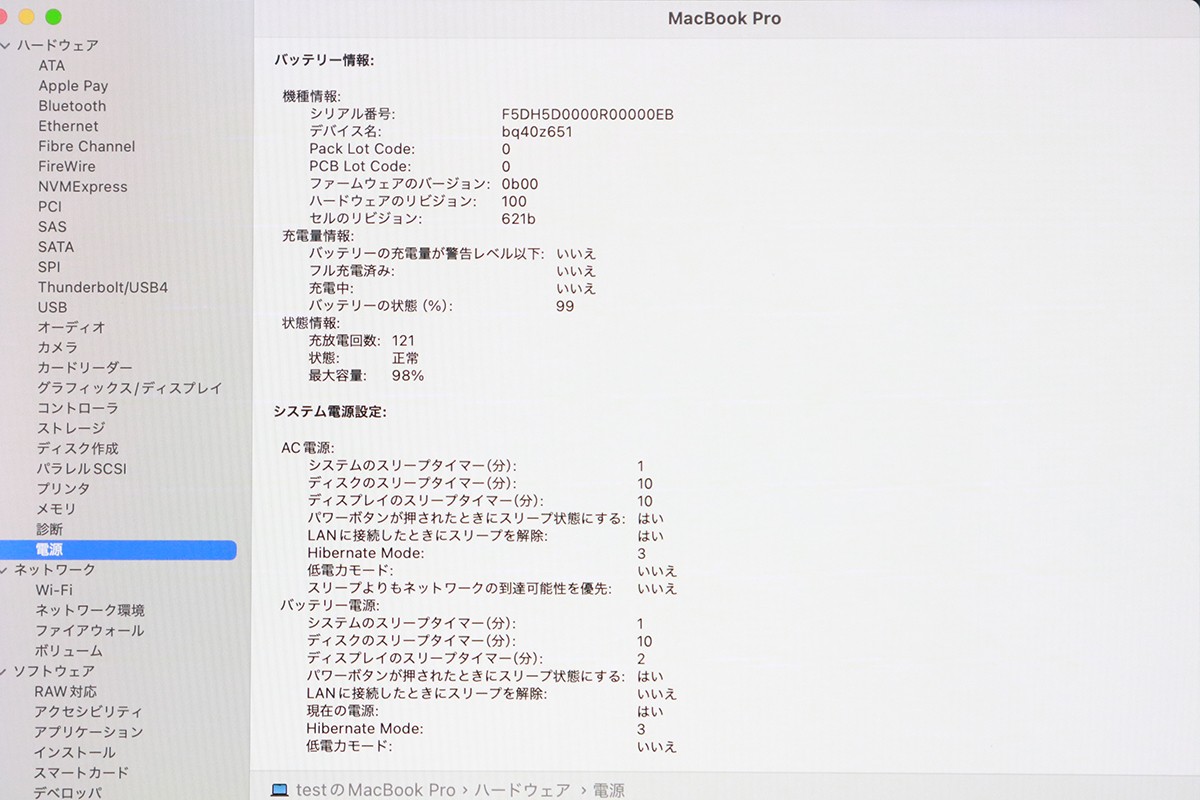
Task: Open Apple Pay in hardware list
Action: coord(73,86)
